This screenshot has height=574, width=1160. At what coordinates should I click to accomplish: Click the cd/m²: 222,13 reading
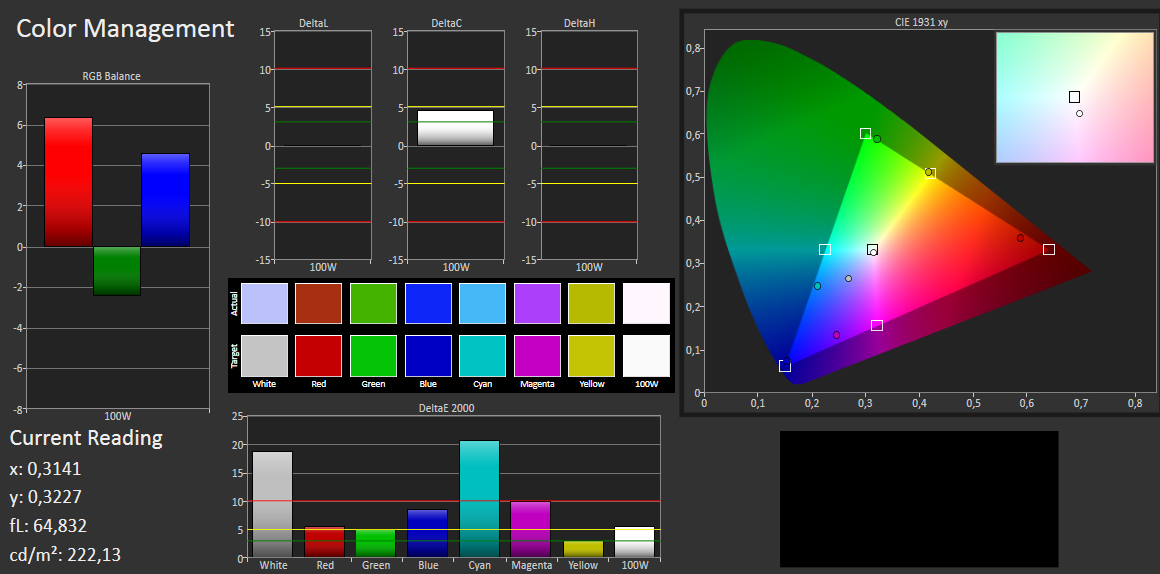pyautogui.click(x=64, y=555)
